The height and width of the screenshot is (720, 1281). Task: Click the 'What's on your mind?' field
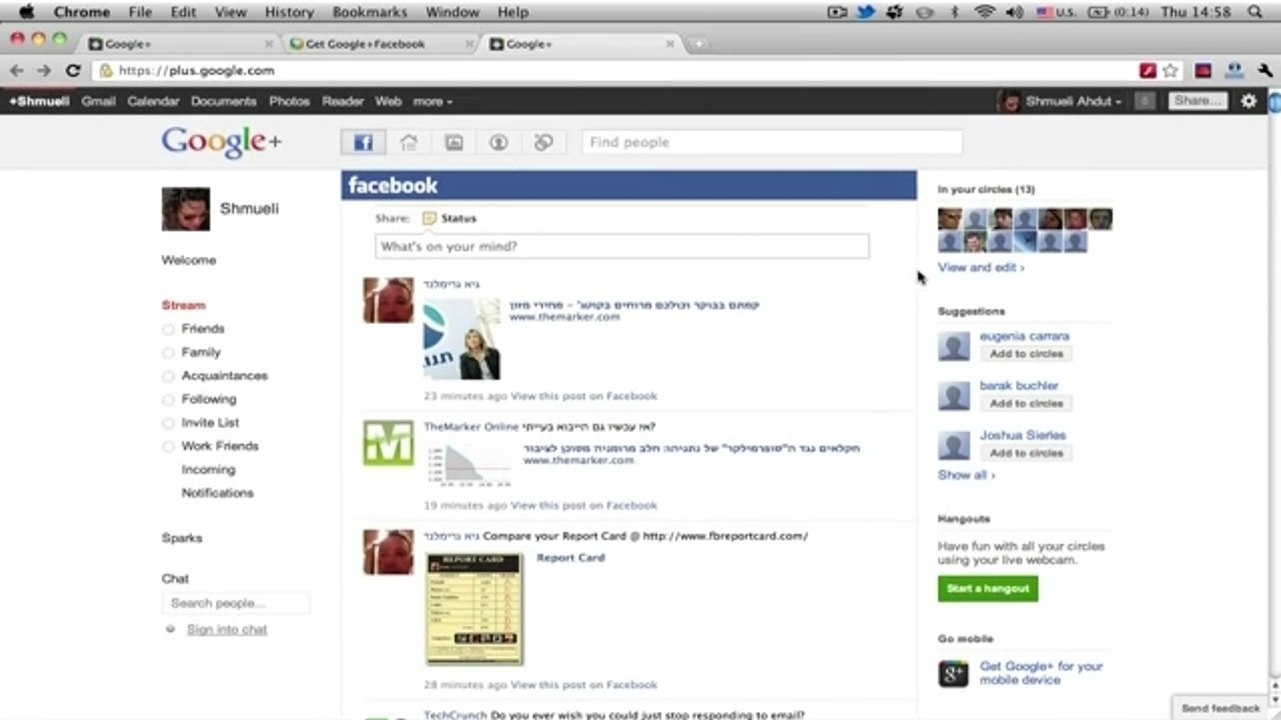622,246
